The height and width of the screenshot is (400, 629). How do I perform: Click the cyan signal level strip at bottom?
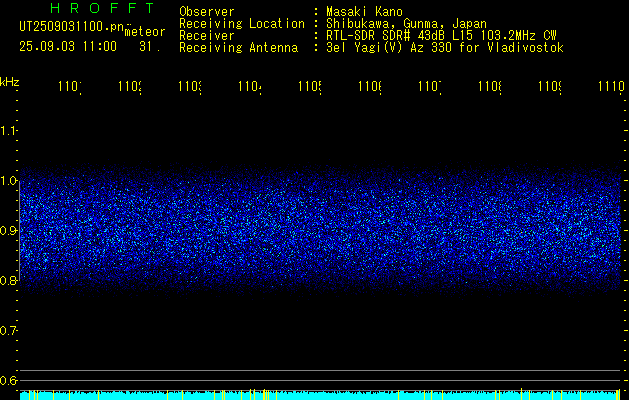tap(320, 395)
